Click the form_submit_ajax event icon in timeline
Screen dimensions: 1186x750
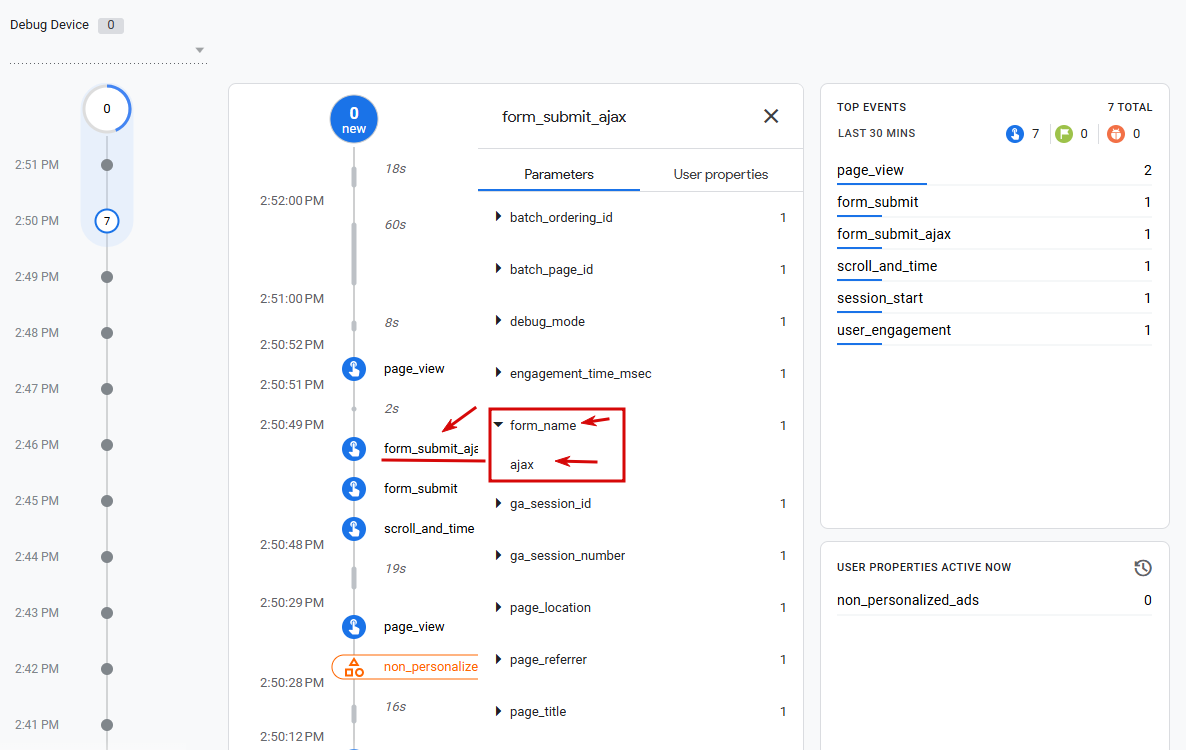point(354,448)
